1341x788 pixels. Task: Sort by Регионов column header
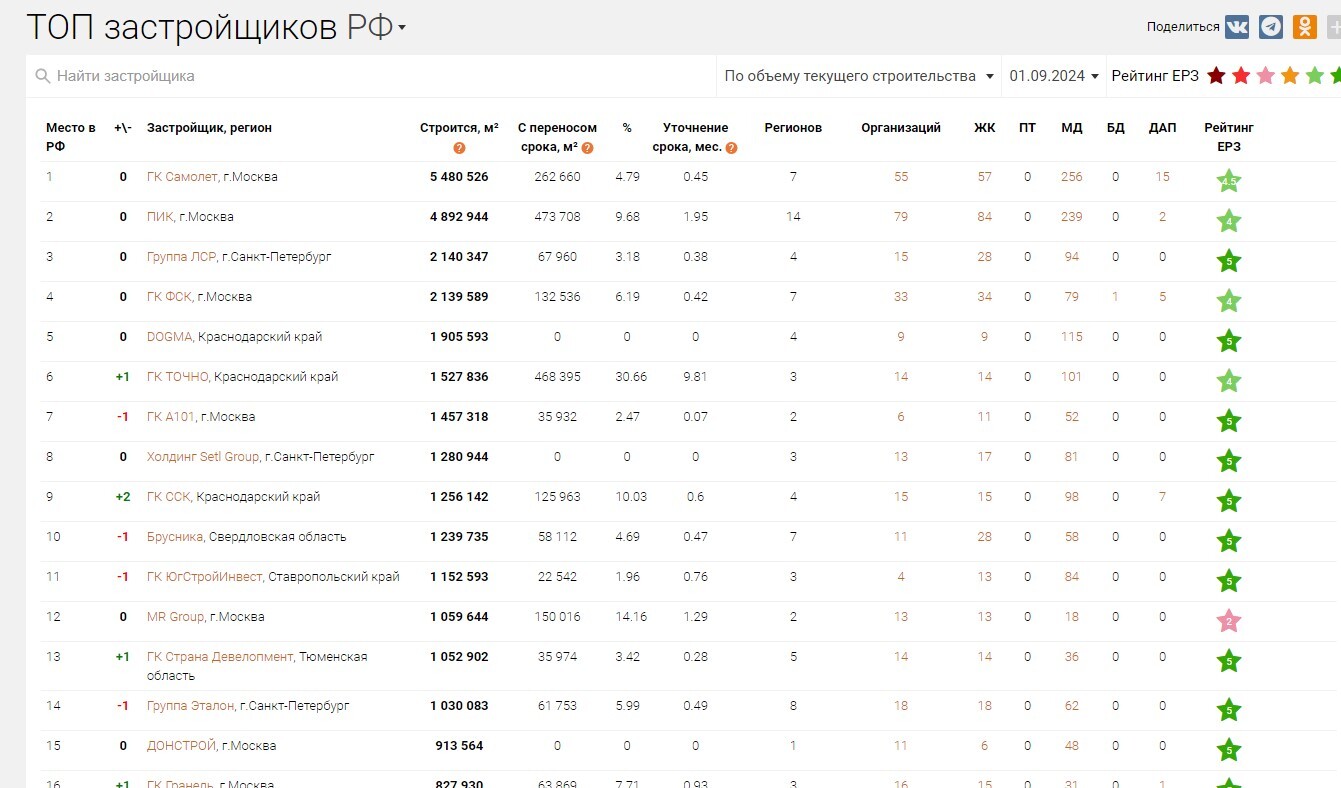793,128
